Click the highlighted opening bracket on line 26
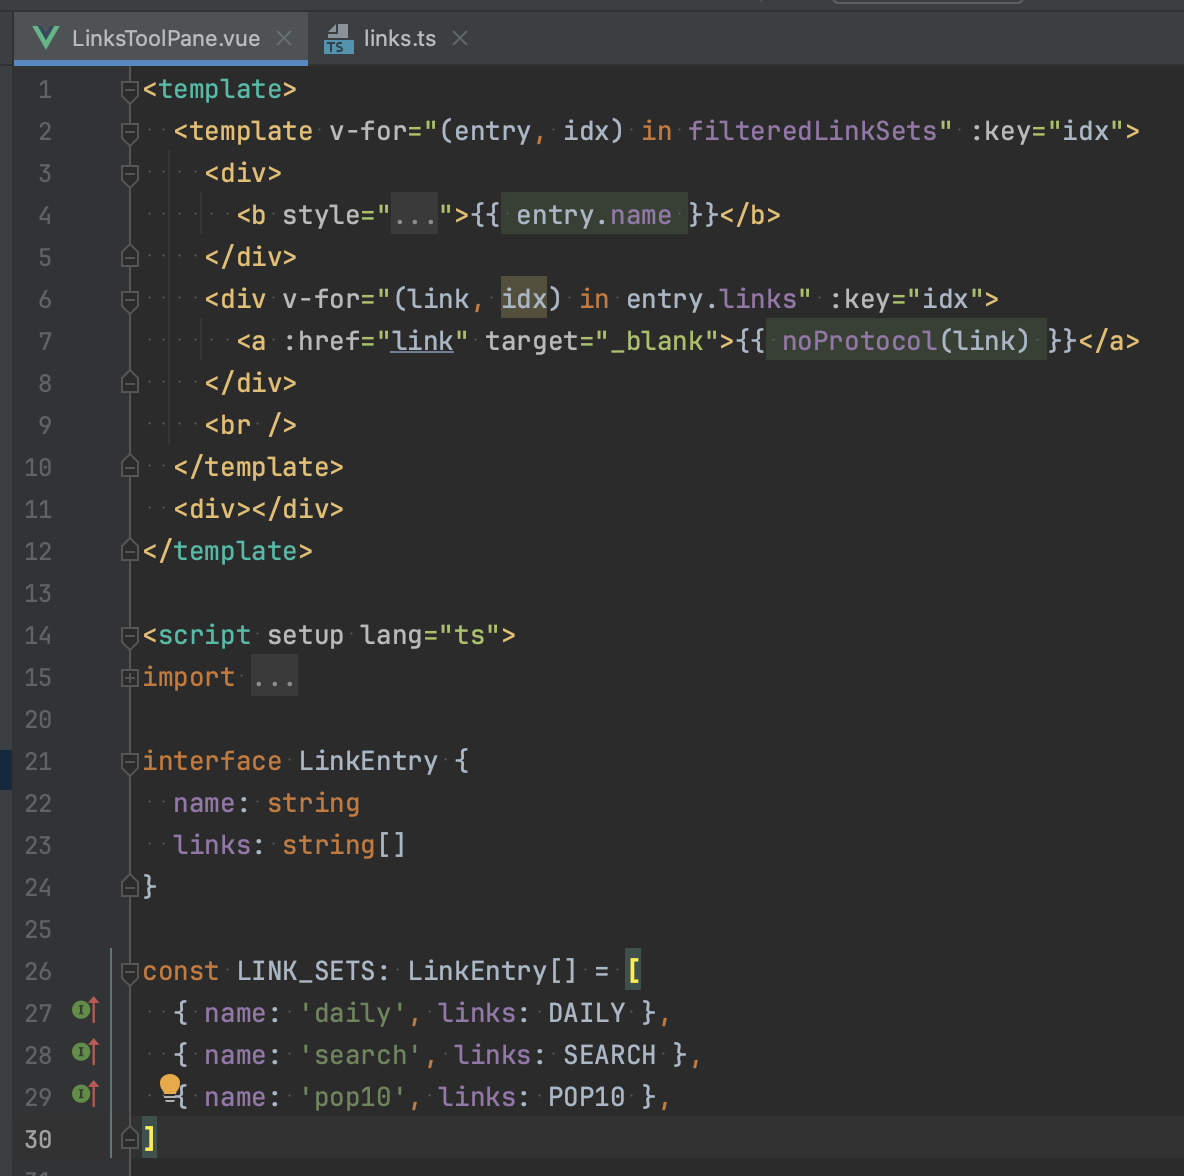The height and width of the screenshot is (1176, 1184). tap(634, 971)
